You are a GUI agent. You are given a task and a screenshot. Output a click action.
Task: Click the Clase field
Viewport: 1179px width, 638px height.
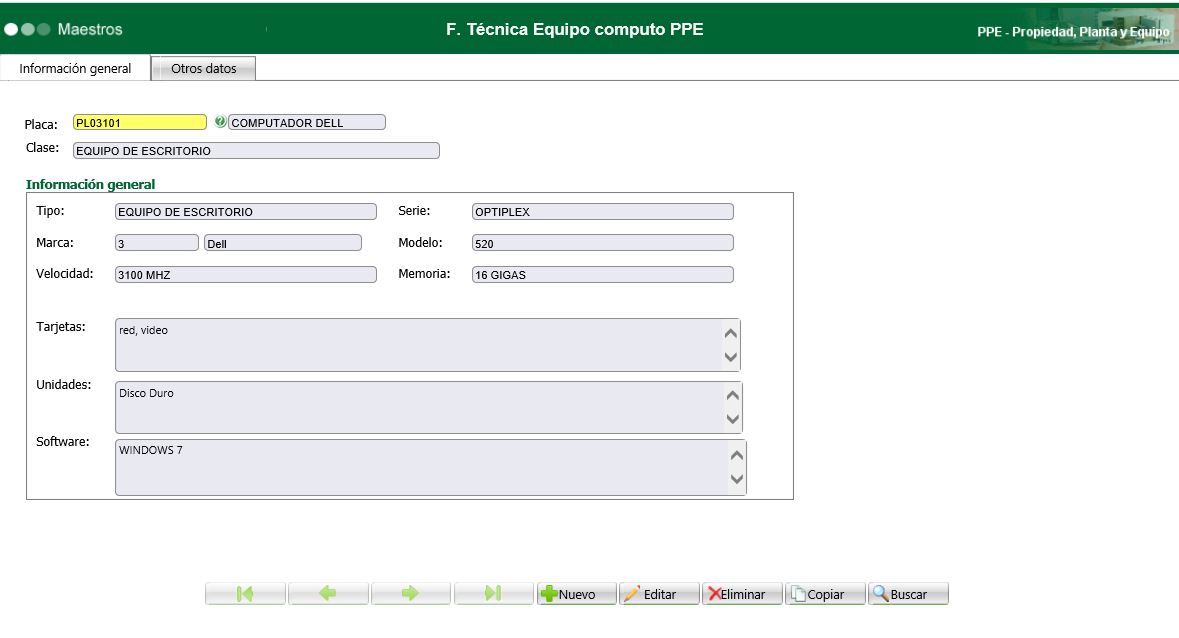tap(256, 150)
